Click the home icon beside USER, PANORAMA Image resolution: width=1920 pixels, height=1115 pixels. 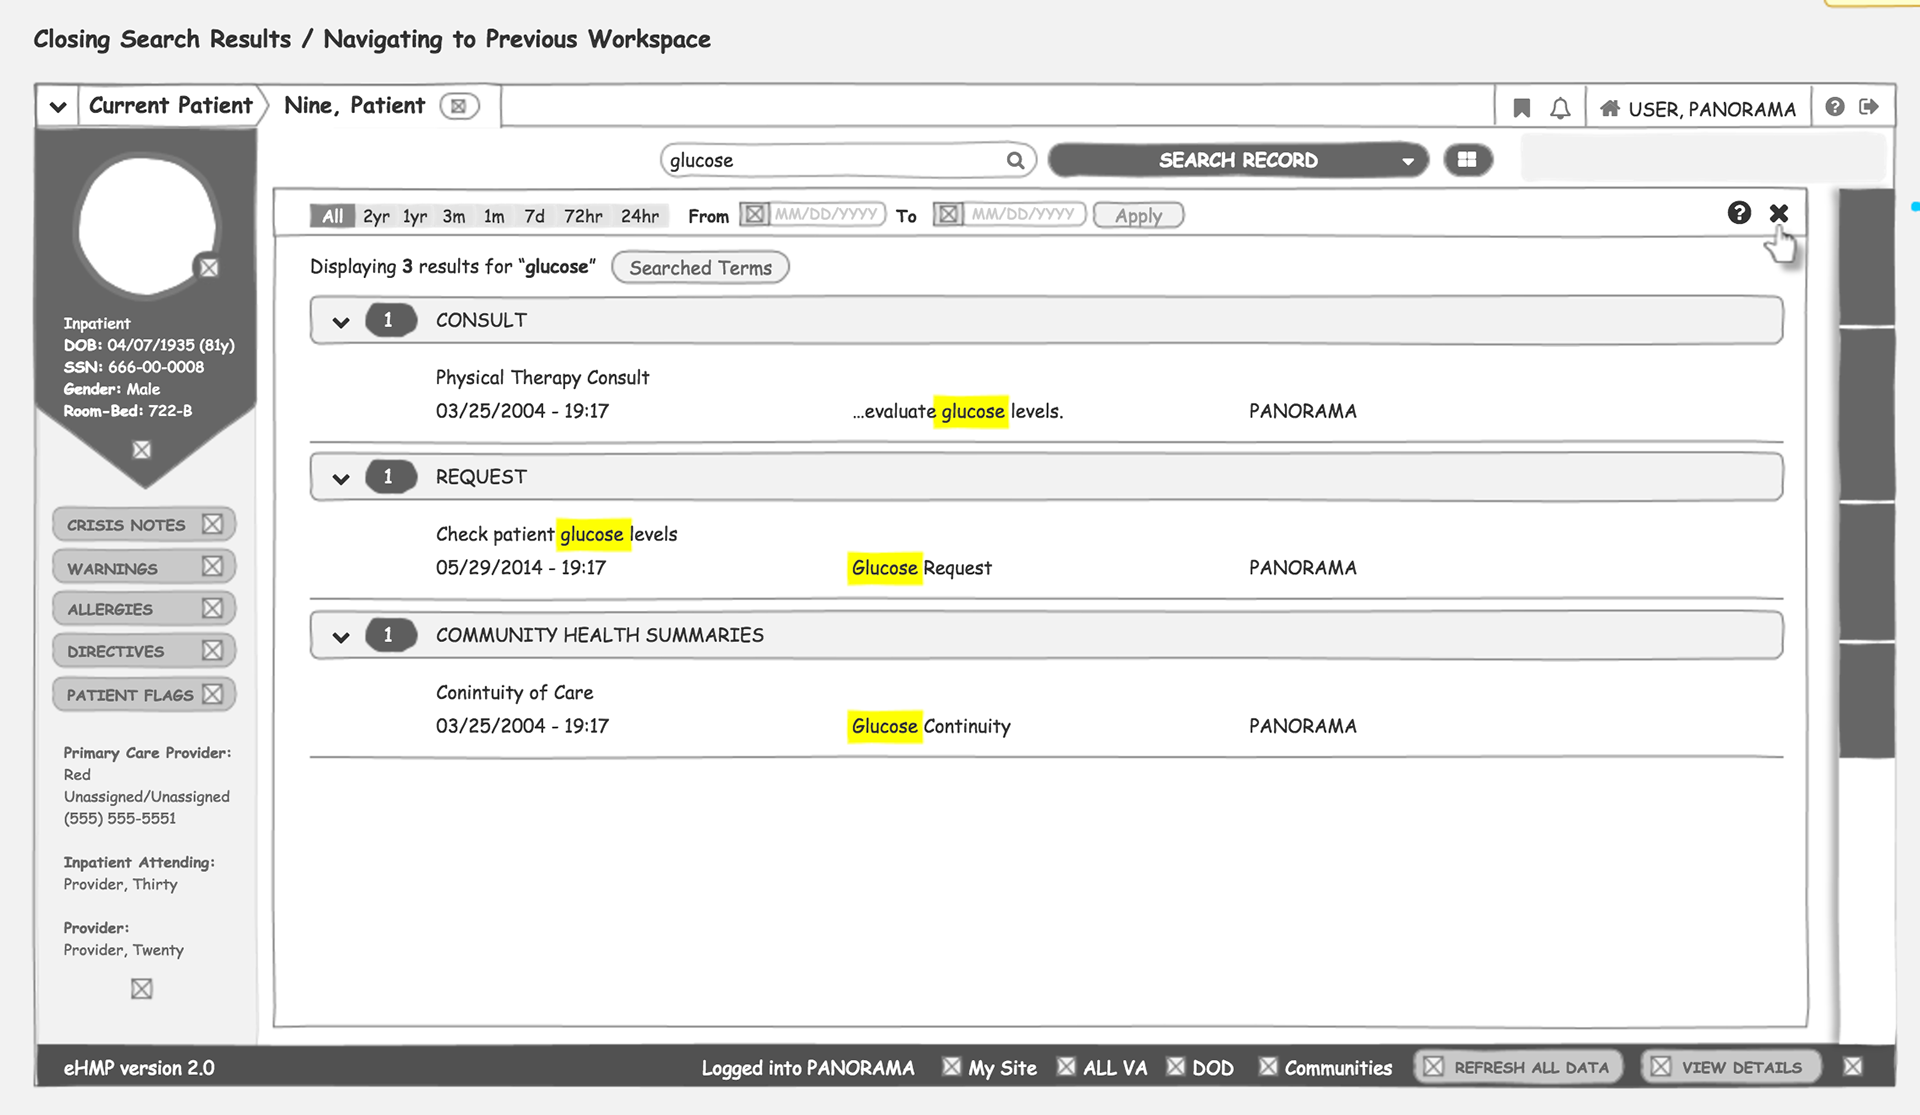pos(1609,108)
